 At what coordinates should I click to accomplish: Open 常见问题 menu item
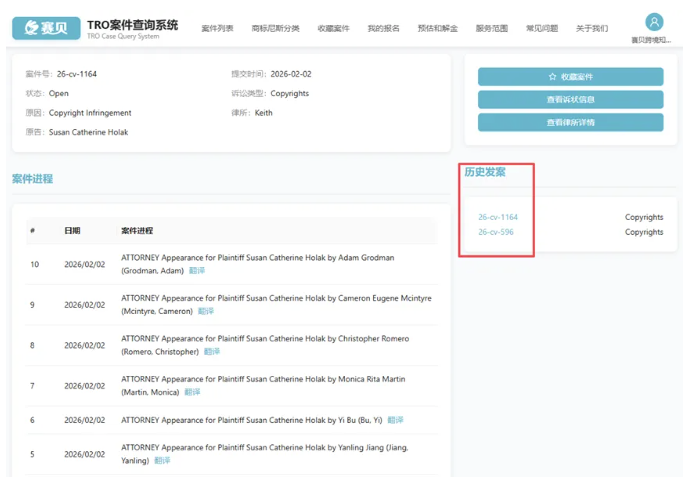pos(542,29)
